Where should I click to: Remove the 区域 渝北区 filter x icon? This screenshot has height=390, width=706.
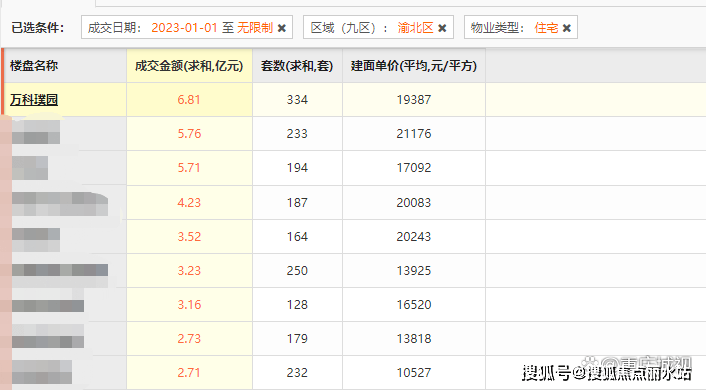pos(442,28)
